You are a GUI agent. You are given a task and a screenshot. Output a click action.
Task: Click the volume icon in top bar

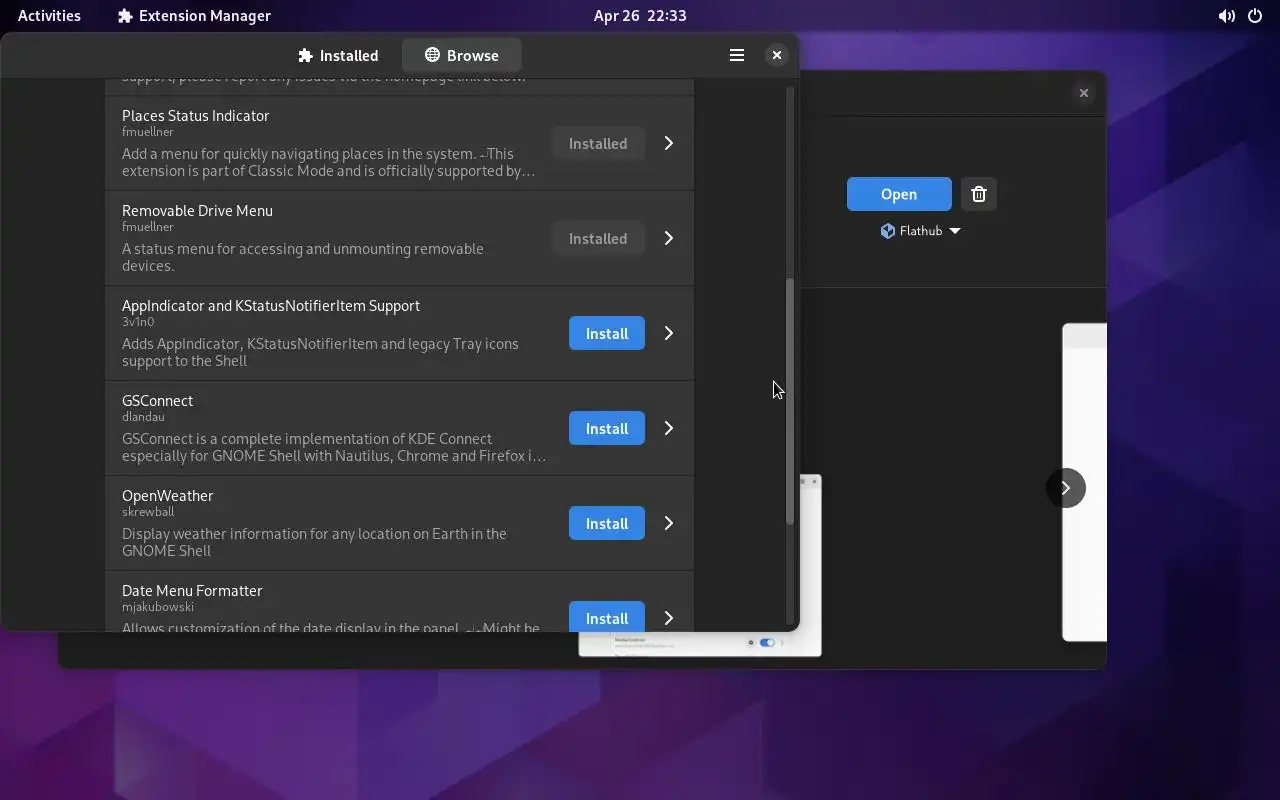1227,16
